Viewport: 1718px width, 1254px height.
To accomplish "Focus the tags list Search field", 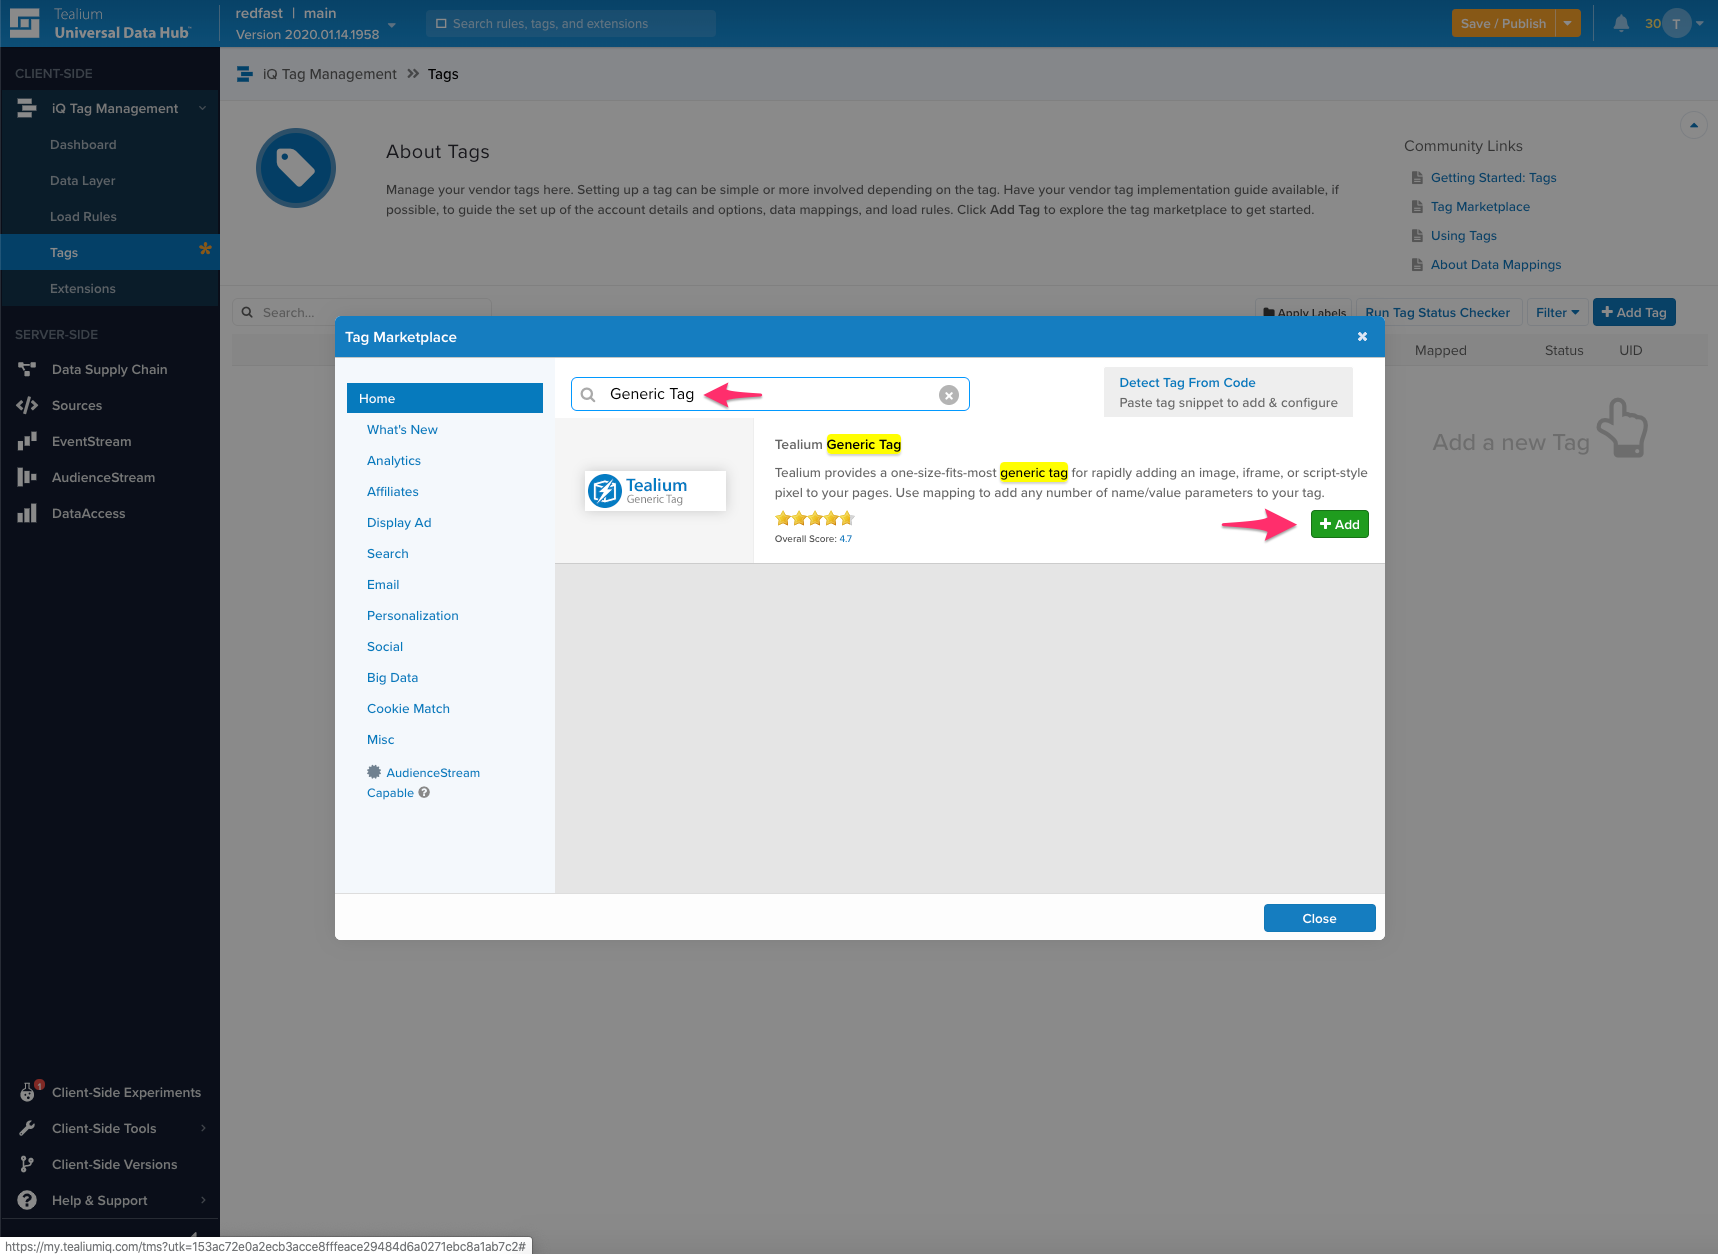I will (362, 312).
